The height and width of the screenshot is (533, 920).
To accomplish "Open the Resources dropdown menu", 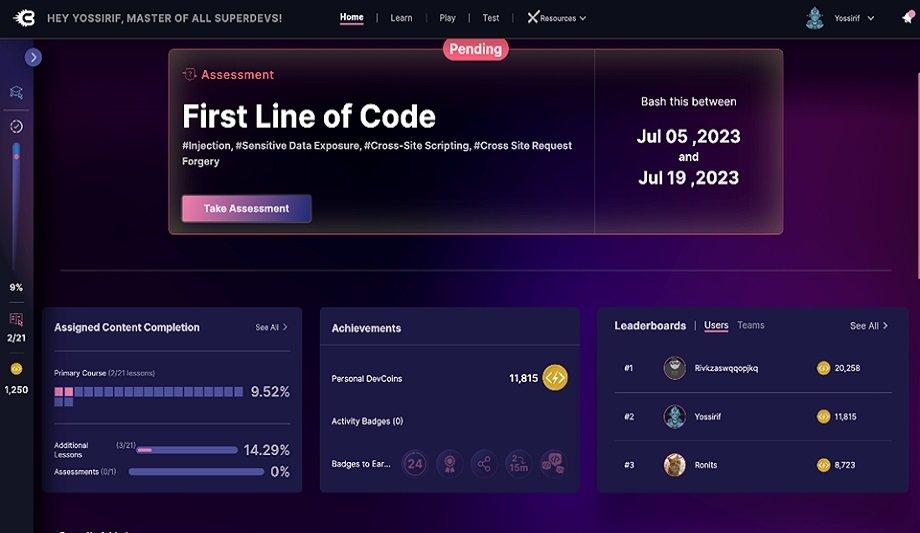I will coord(557,18).
